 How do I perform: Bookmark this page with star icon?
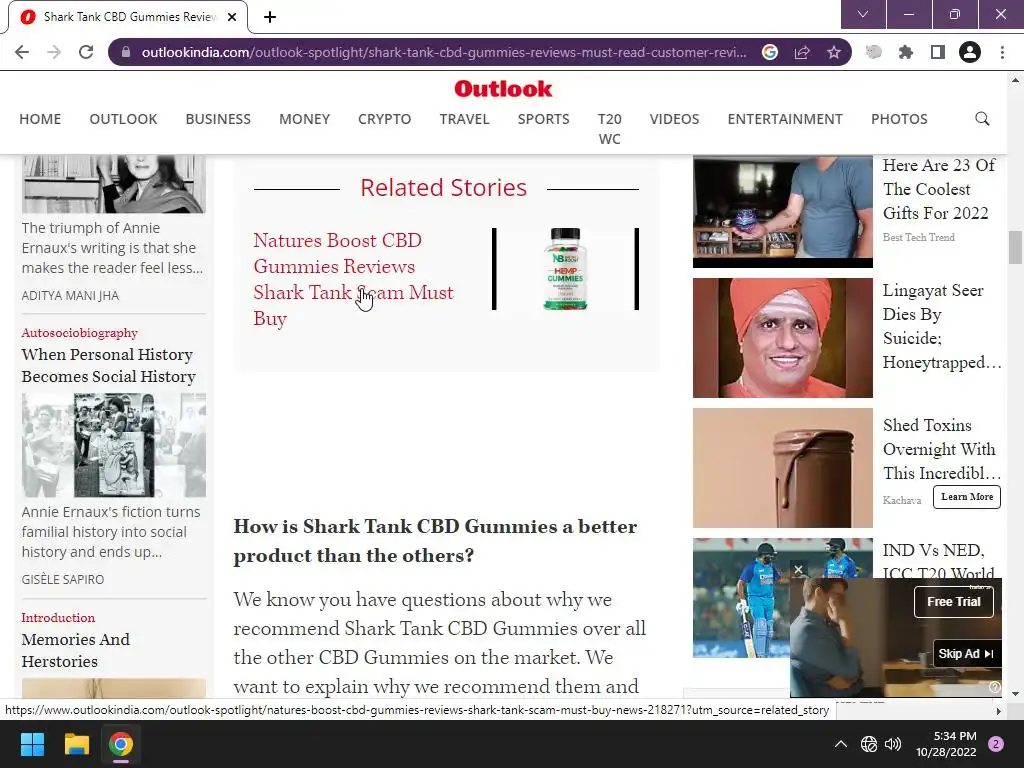[834, 52]
